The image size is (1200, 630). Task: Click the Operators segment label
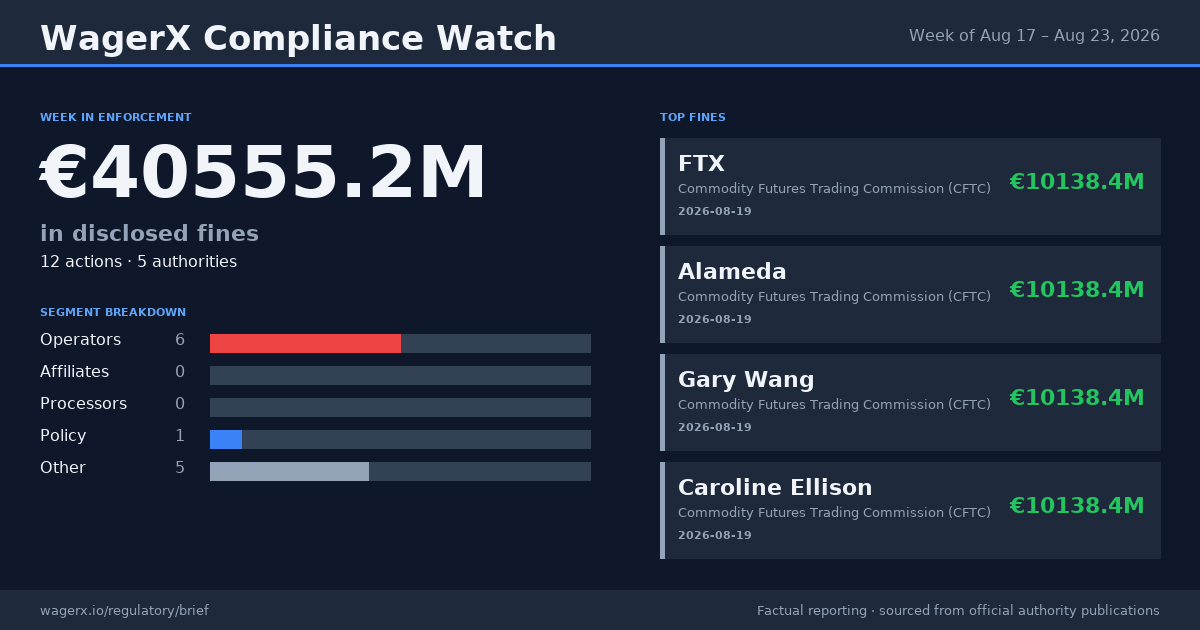[80, 340]
